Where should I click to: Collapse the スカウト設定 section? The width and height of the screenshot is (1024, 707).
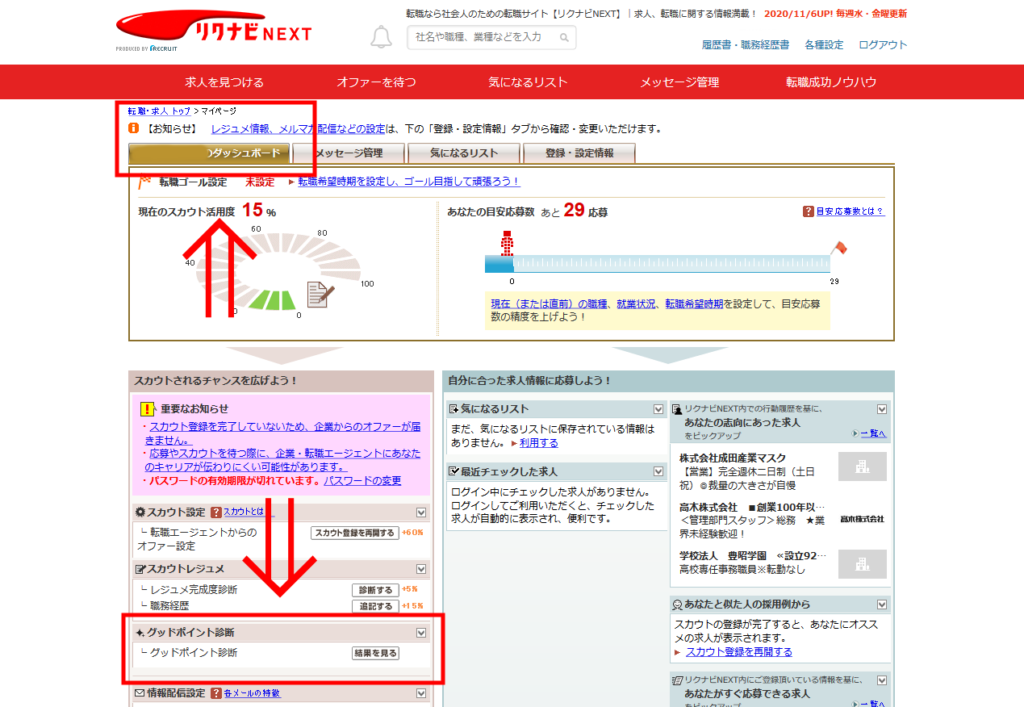point(421,512)
